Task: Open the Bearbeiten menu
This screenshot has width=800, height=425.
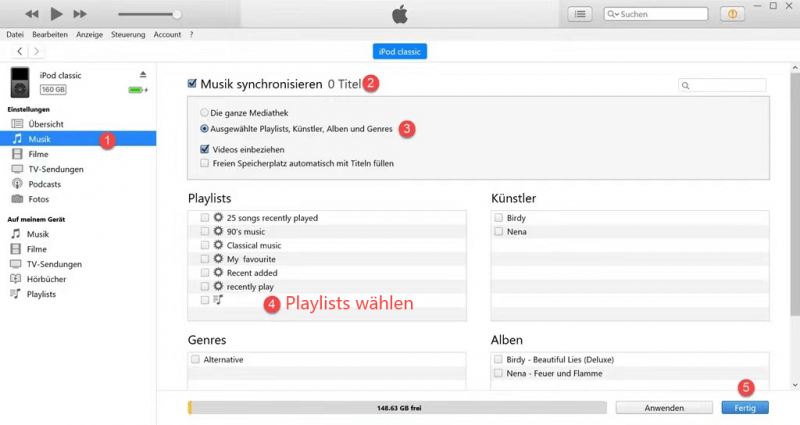Action: 50,35
